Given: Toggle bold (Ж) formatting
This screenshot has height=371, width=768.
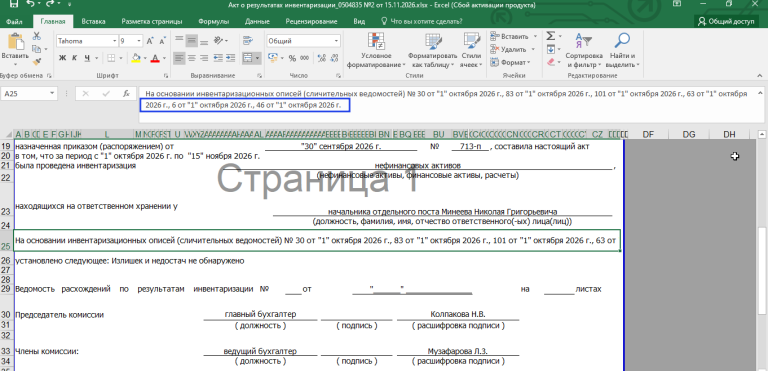Looking at the screenshot, I should (x=63, y=58).
